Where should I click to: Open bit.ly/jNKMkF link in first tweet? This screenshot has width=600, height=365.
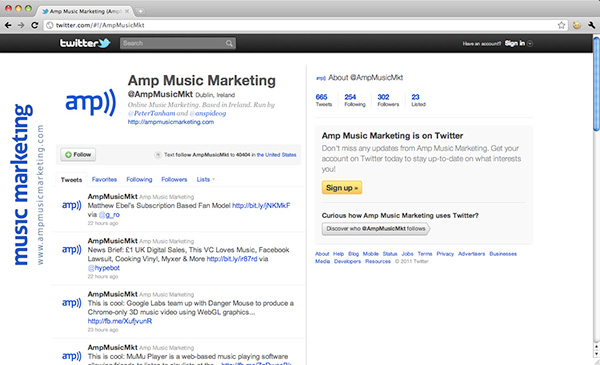pyautogui.click(x=261, y=205)
